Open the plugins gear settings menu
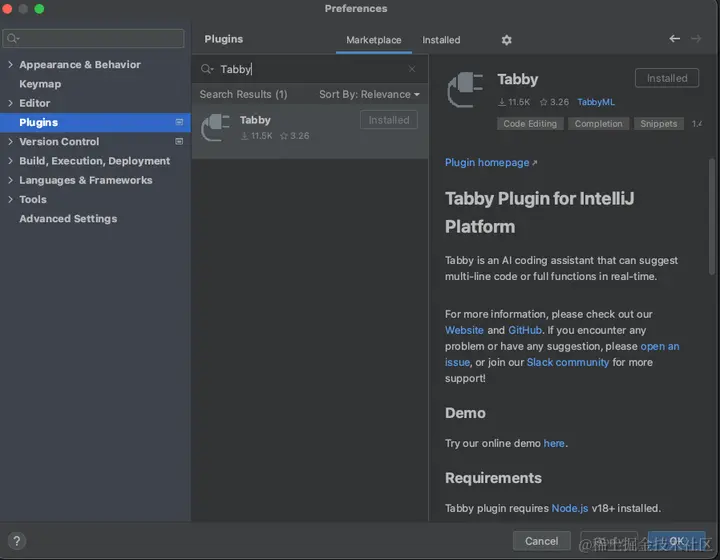The image size is (720, 560). pos(506,40)
